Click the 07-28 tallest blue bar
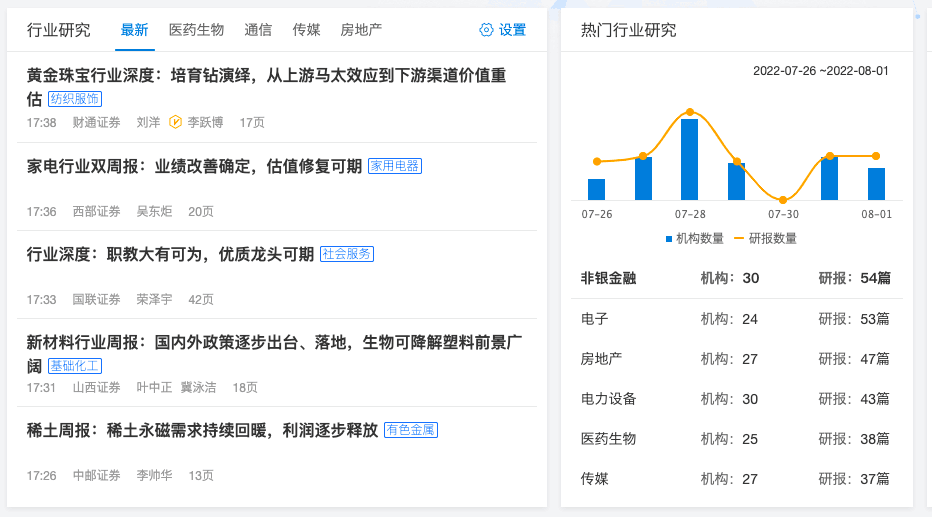Image resolution: width=932 pixels, height=517 pixels. click(689, 159)
